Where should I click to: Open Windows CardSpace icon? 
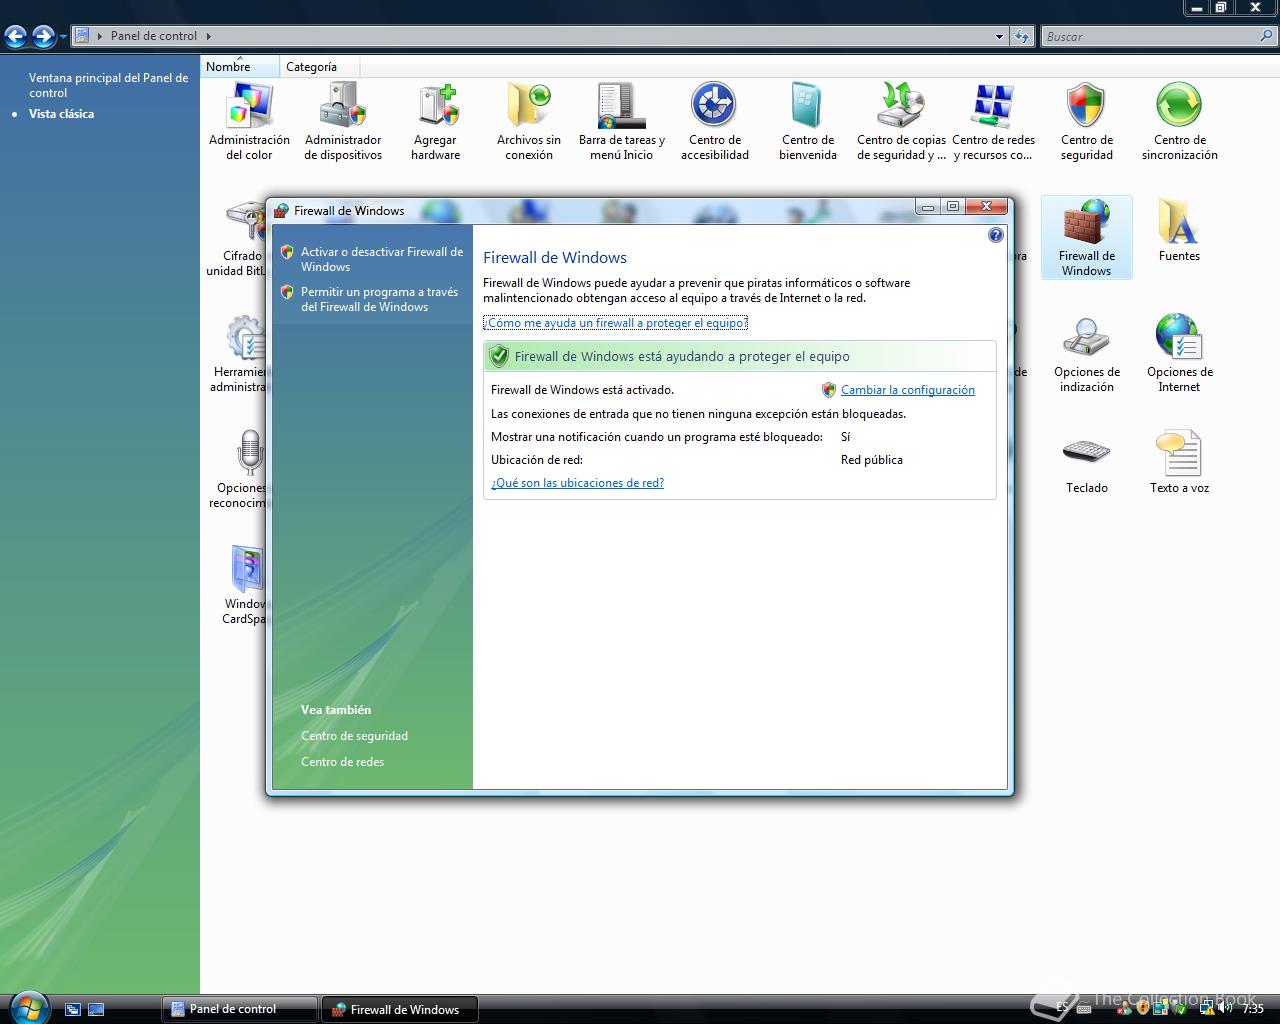pyautogui.click(x=245, y=585)
